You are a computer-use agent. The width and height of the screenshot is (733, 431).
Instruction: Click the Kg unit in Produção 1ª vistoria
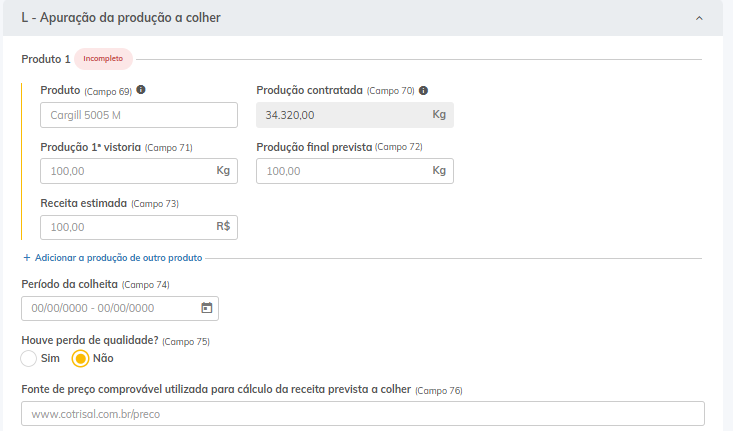pos(223,171)
